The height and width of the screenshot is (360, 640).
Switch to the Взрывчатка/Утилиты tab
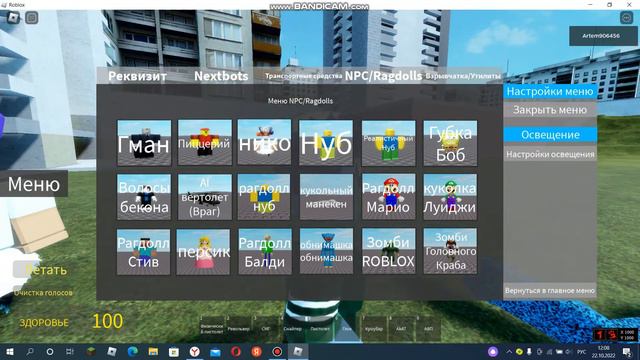(463, 76)
